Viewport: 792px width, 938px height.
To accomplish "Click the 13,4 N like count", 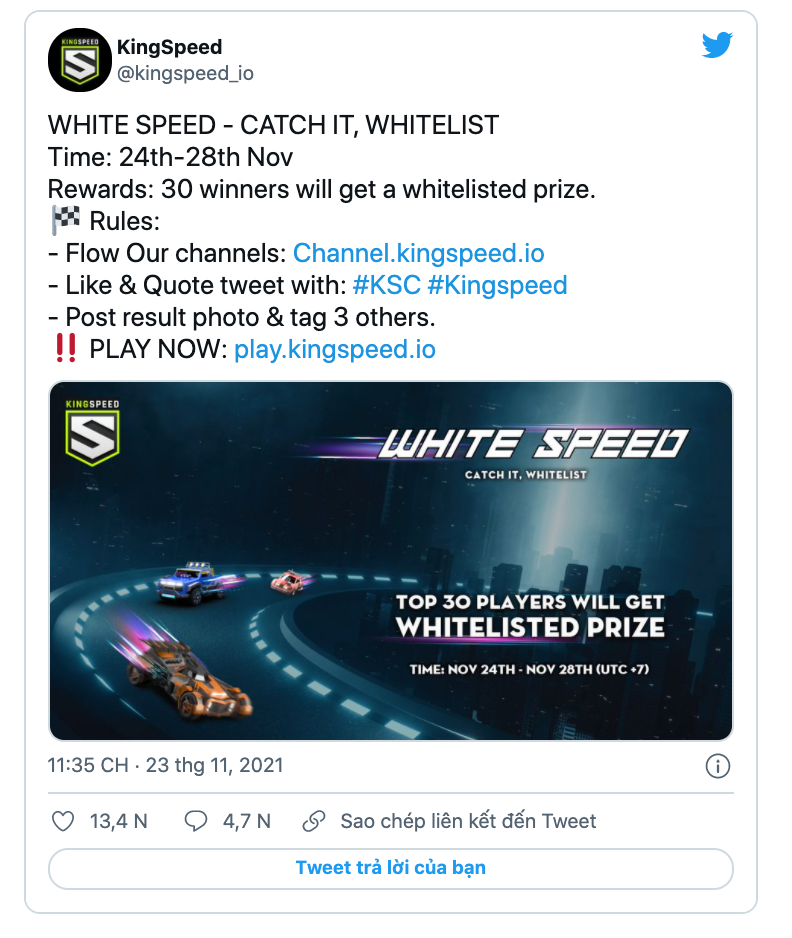I will (x=118, y=821).
